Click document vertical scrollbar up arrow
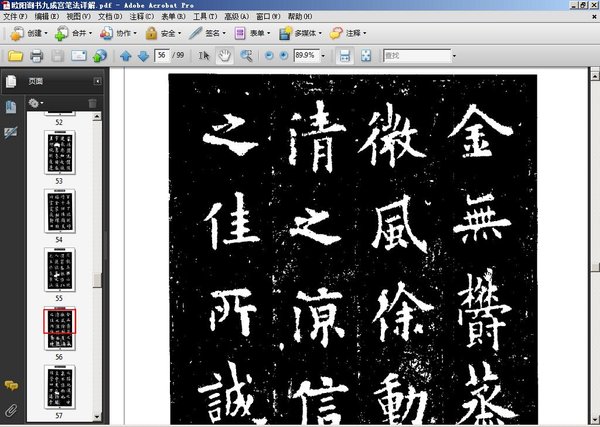Screen dimensions: 600x427 (595, 76)
